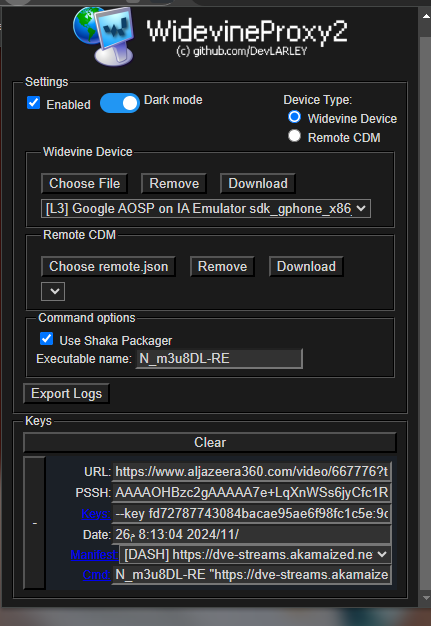Click Download under Remote CDM
Viewport: 431px width, 626px height.
pos(306,267)
